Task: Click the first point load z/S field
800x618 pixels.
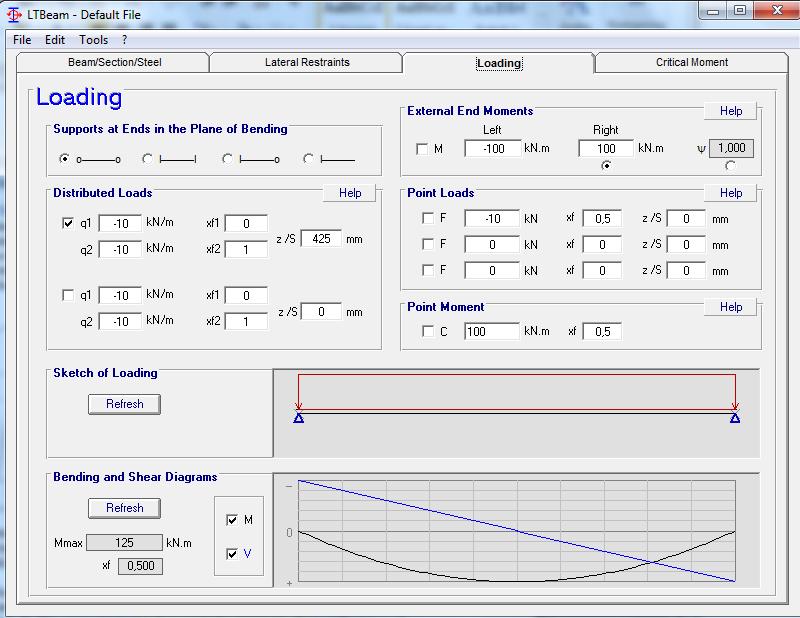Action: (x=686, y=219)
